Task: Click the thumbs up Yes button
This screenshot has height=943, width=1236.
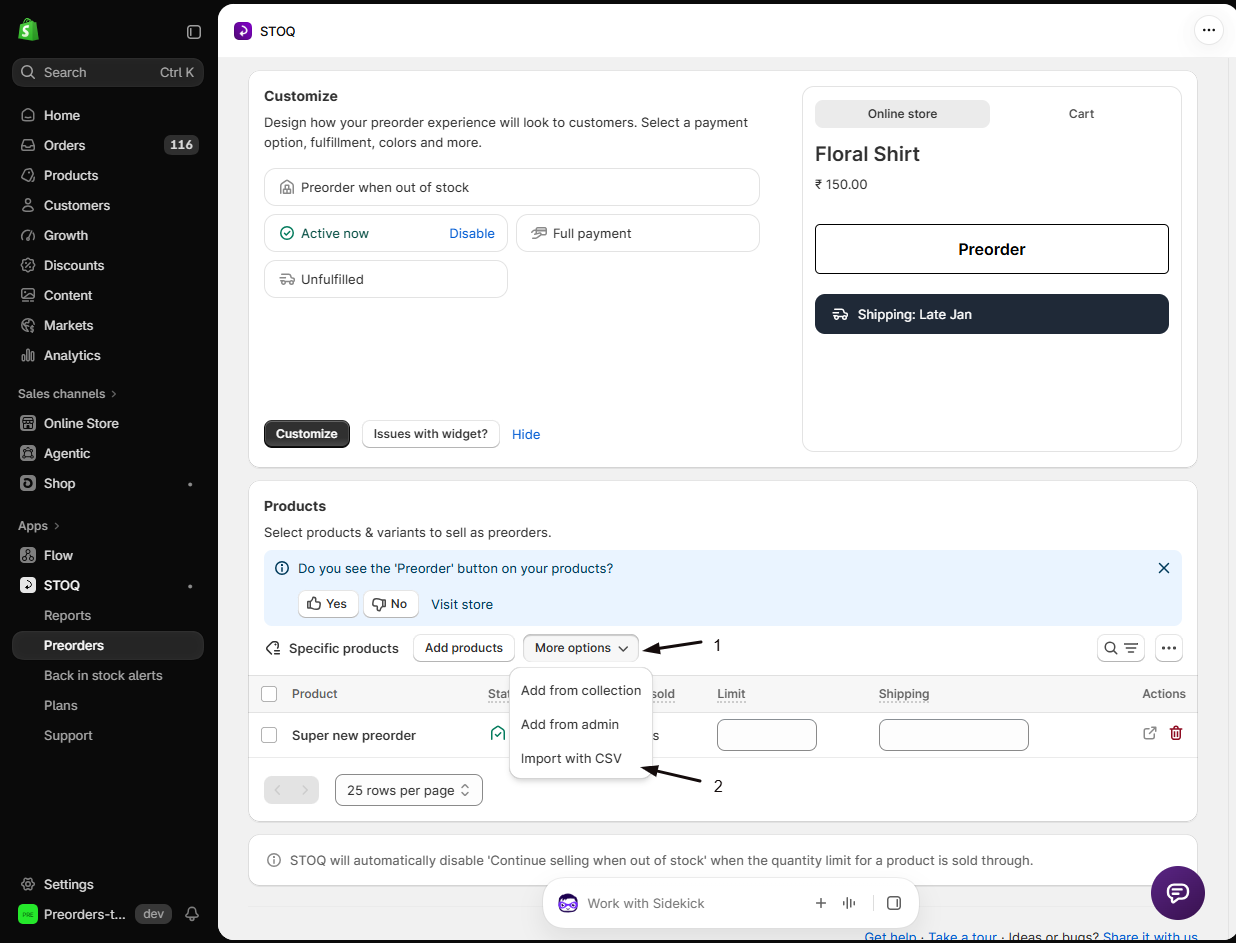Action: pos(328,604)
